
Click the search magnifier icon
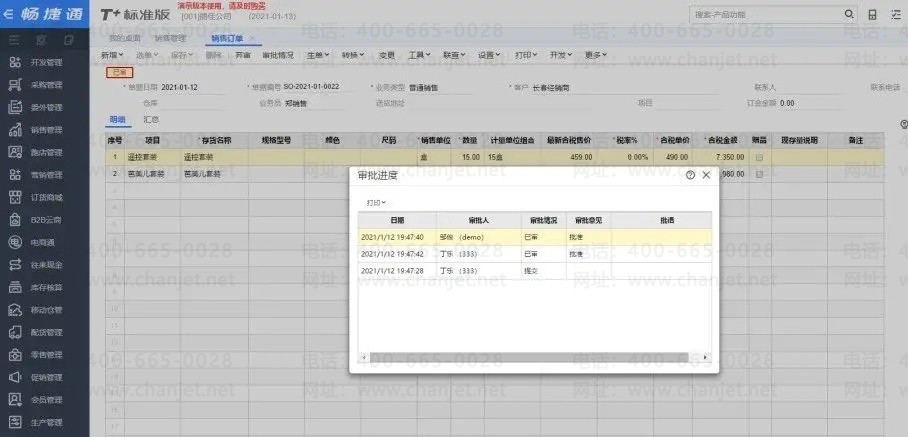click(x=849, y=14)
